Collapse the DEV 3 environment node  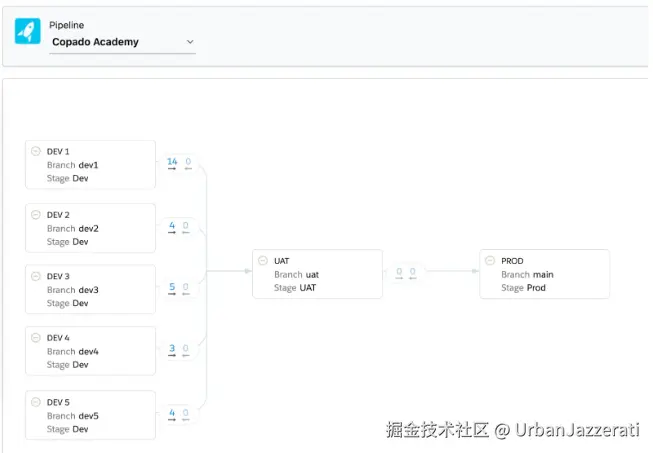click(36, 276)
